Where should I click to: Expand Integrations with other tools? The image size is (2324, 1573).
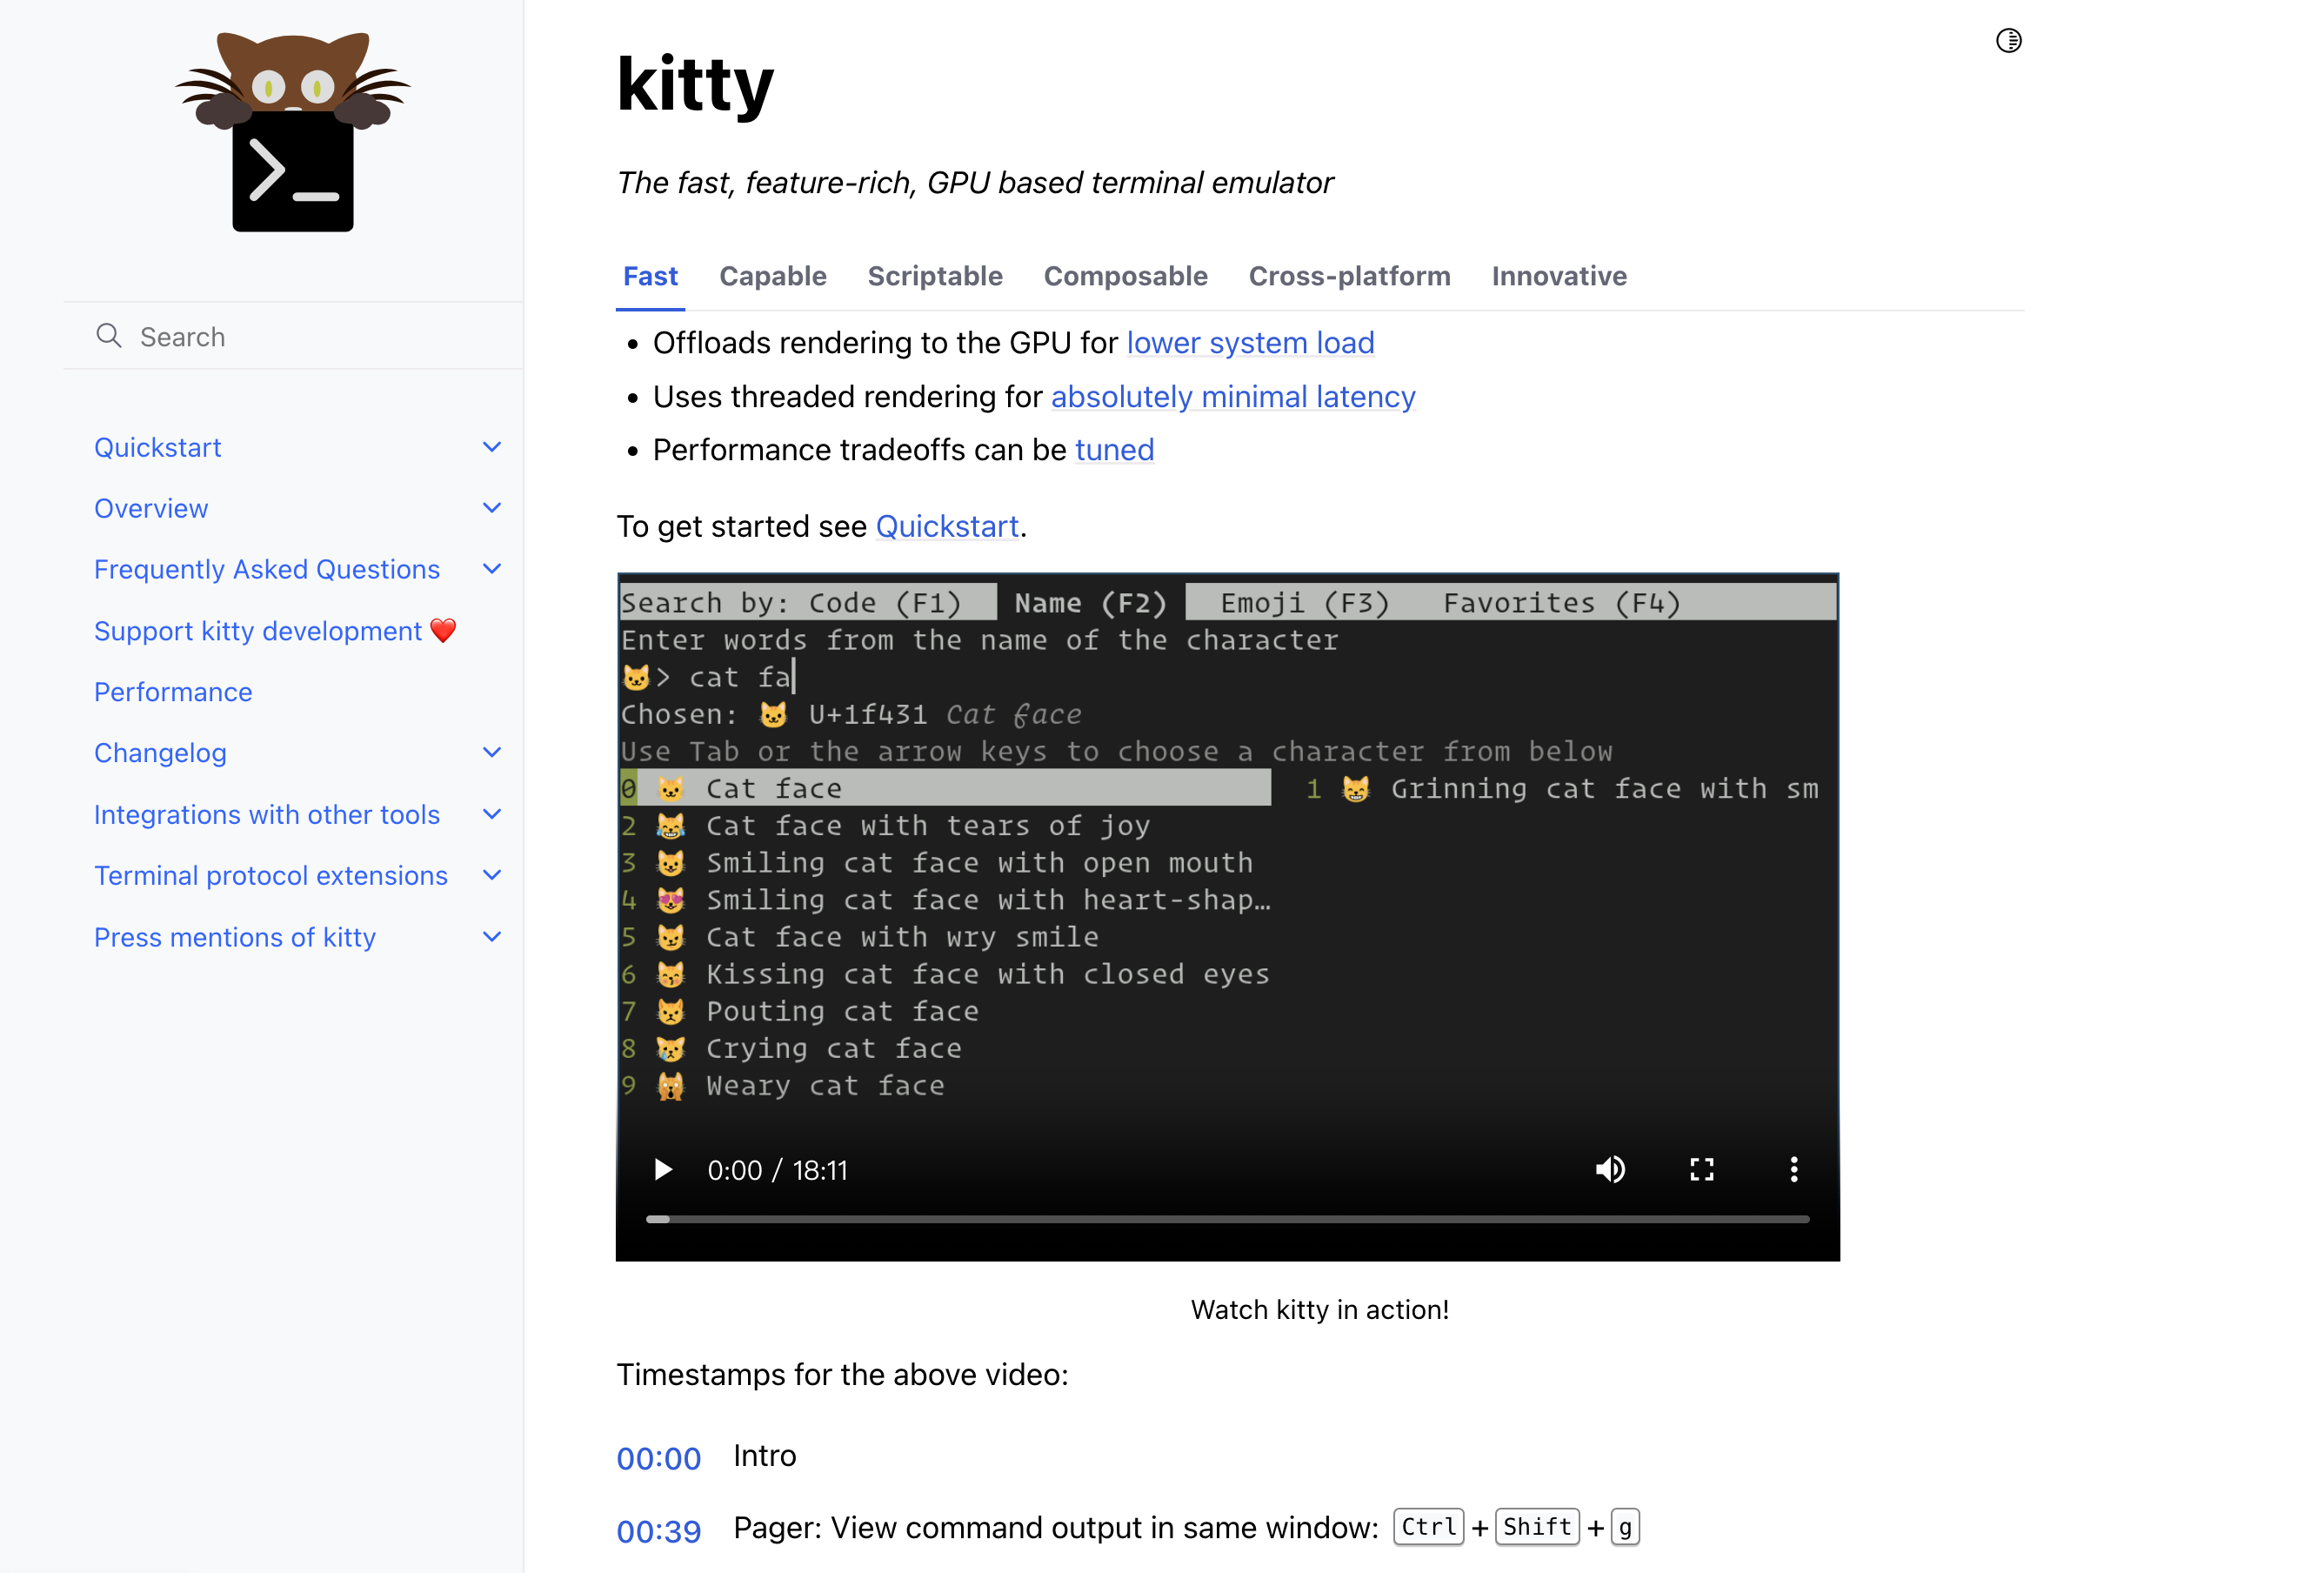point(491,814)
